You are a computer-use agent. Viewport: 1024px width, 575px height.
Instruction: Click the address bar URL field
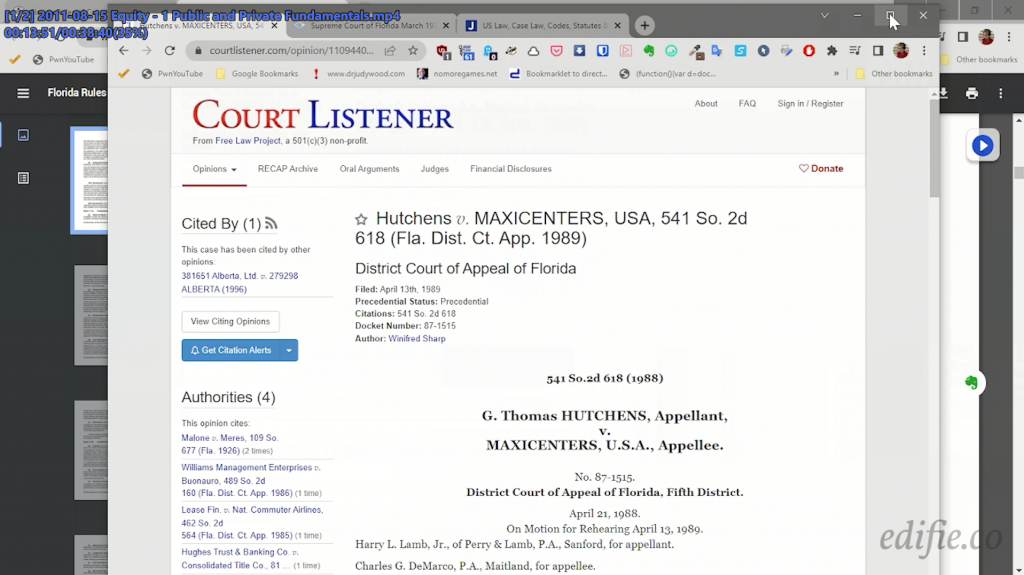coord(291,51)
